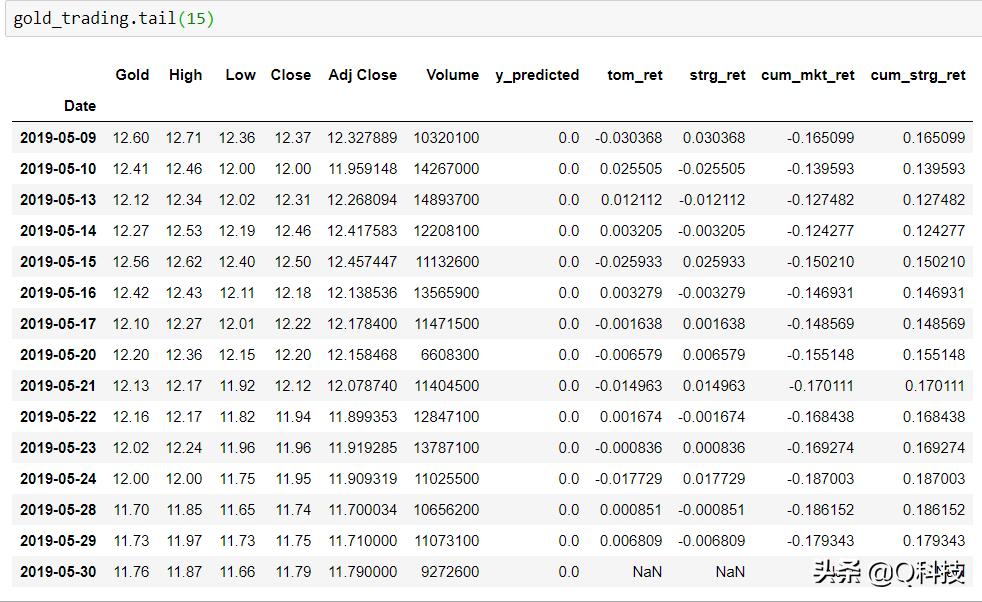The width and height of the screenshot is (982, 602).
Task: Click Adj Close value 11.700034
Action: (362, 510)
